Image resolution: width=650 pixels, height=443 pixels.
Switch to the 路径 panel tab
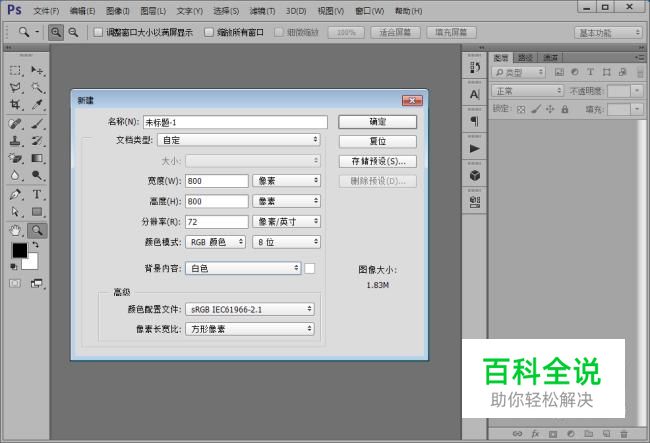pos(526,58)
